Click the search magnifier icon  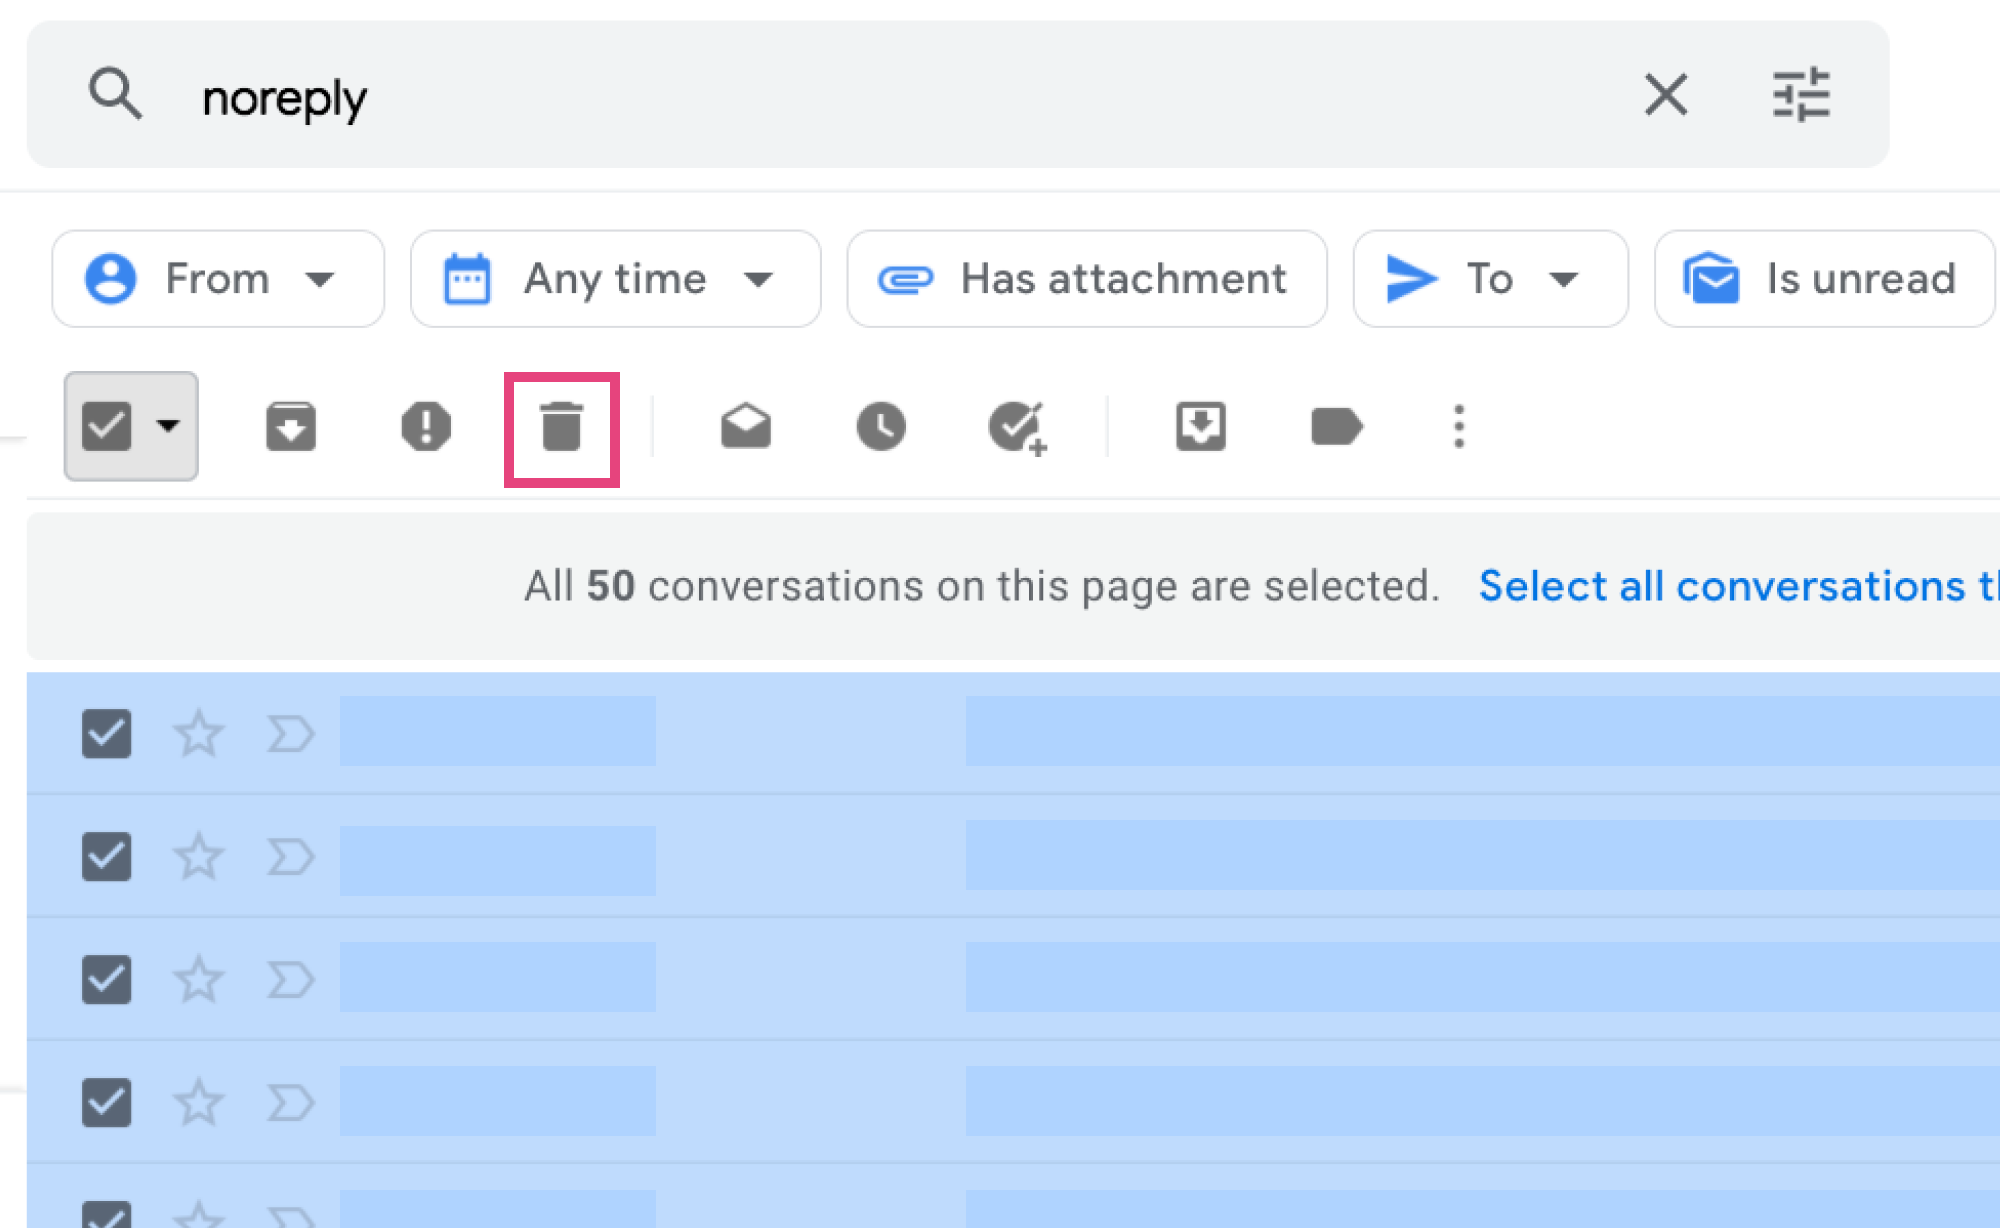pyautogui.click(x=115, y=95)
